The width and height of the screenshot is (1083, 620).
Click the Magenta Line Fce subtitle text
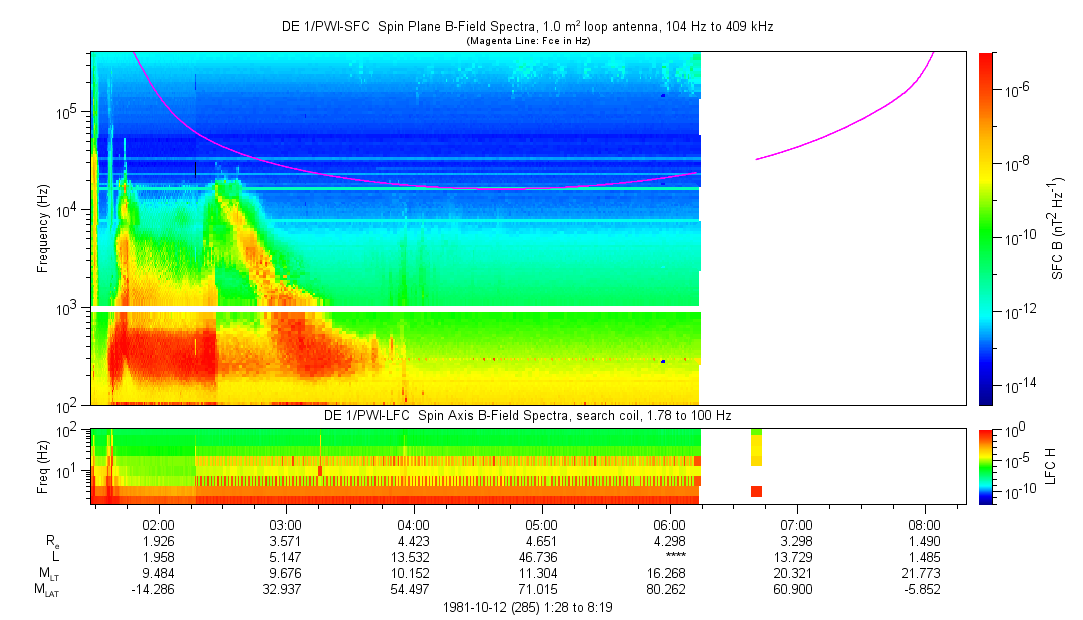point(527,40)
